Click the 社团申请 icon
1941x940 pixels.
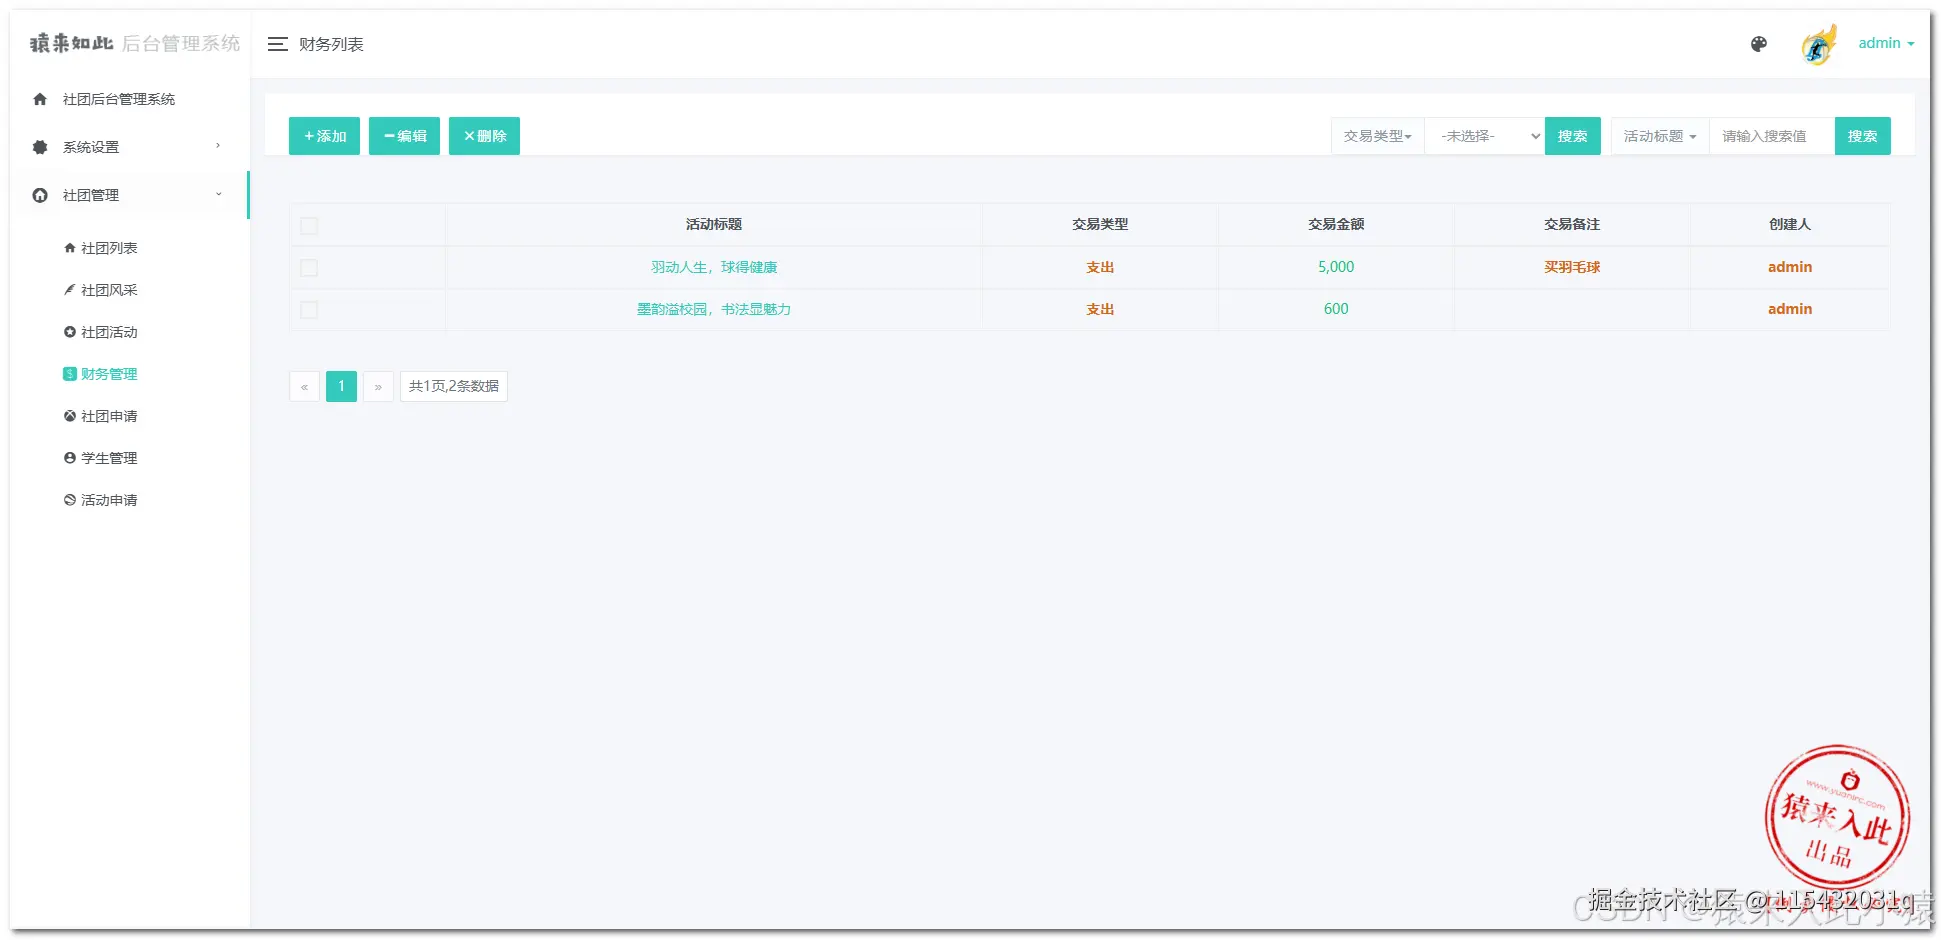pos(70,416)
